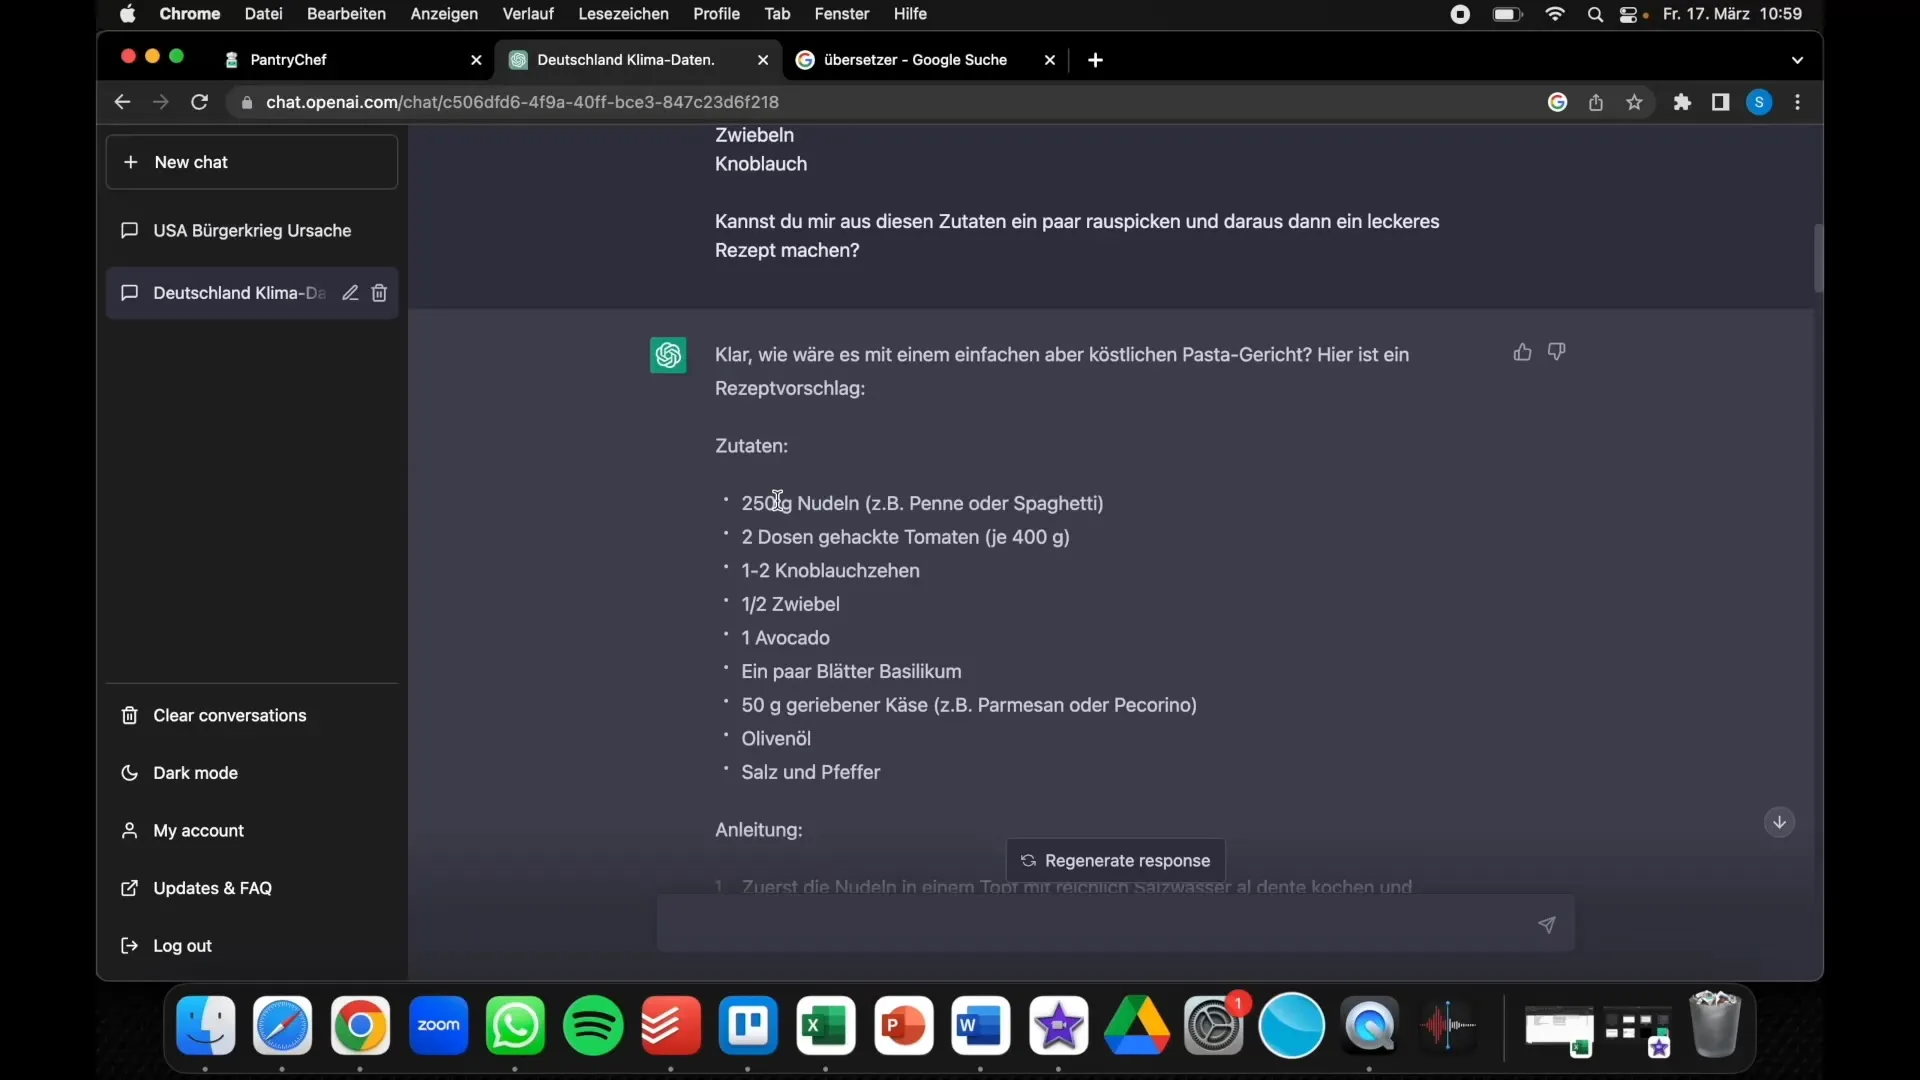Click the thumbs down icon on response
The width and height of the screenshot is (1920, 1080).
pos(1556,352)
